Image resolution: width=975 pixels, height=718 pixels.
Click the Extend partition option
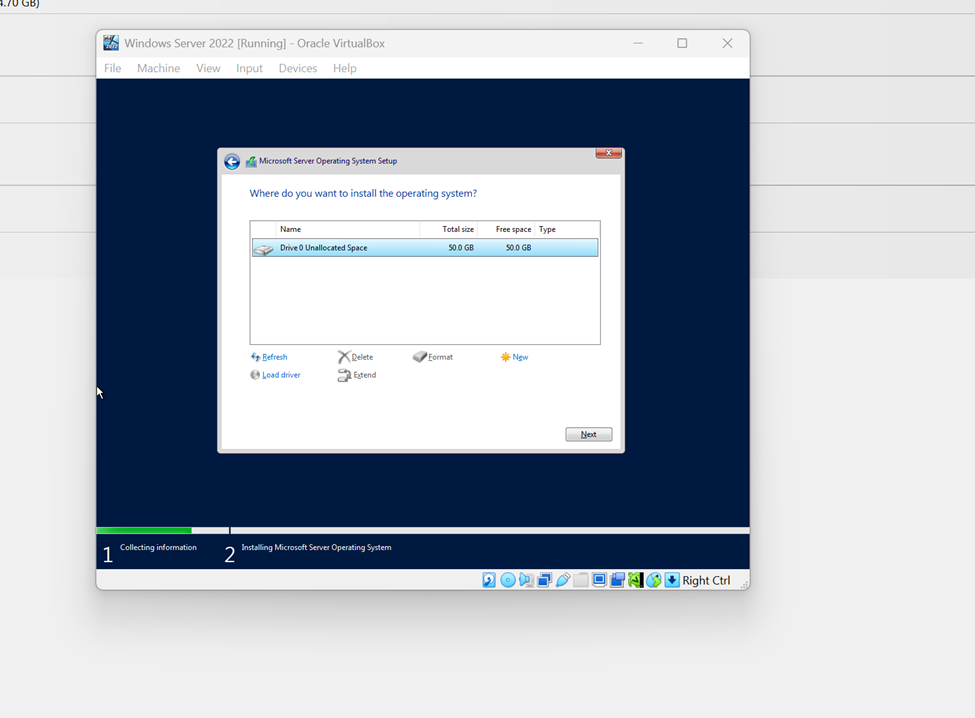click(x=357, y=375)
